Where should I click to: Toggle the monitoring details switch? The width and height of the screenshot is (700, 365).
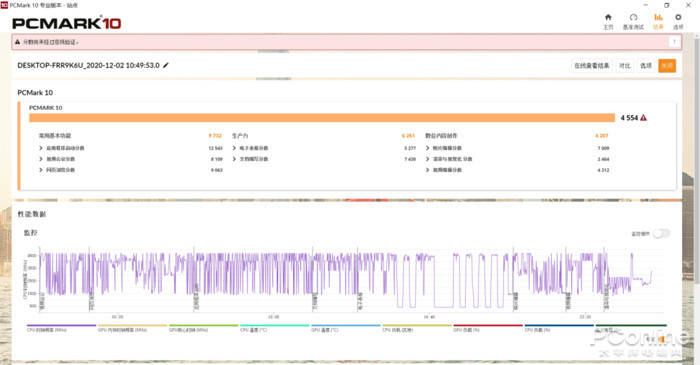661,233
